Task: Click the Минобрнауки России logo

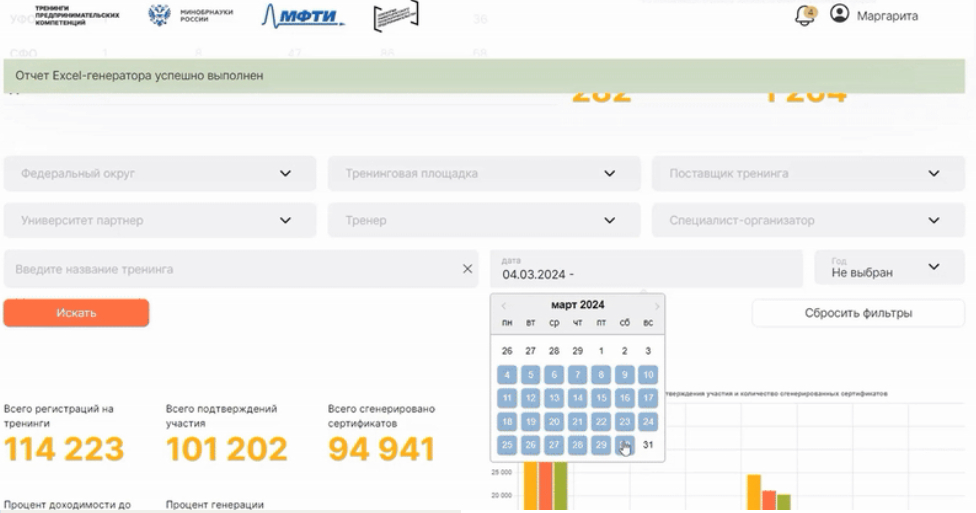Action: [x=190, y=15]
